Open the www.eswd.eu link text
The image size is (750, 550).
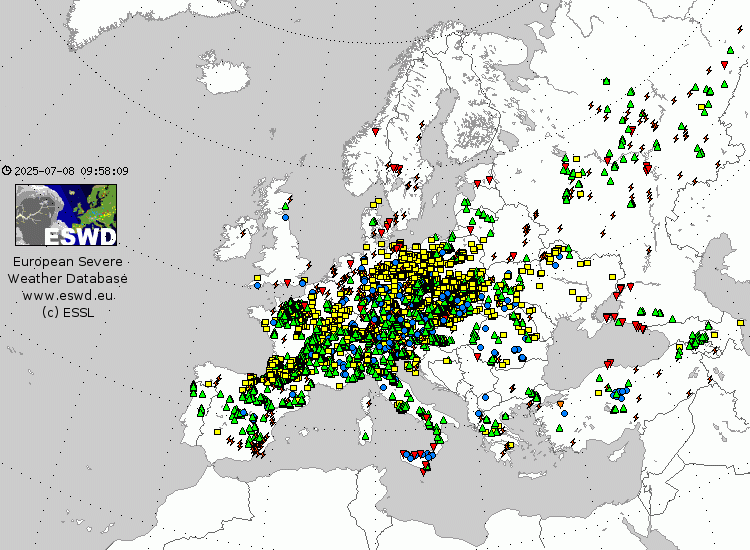point(68,296)
